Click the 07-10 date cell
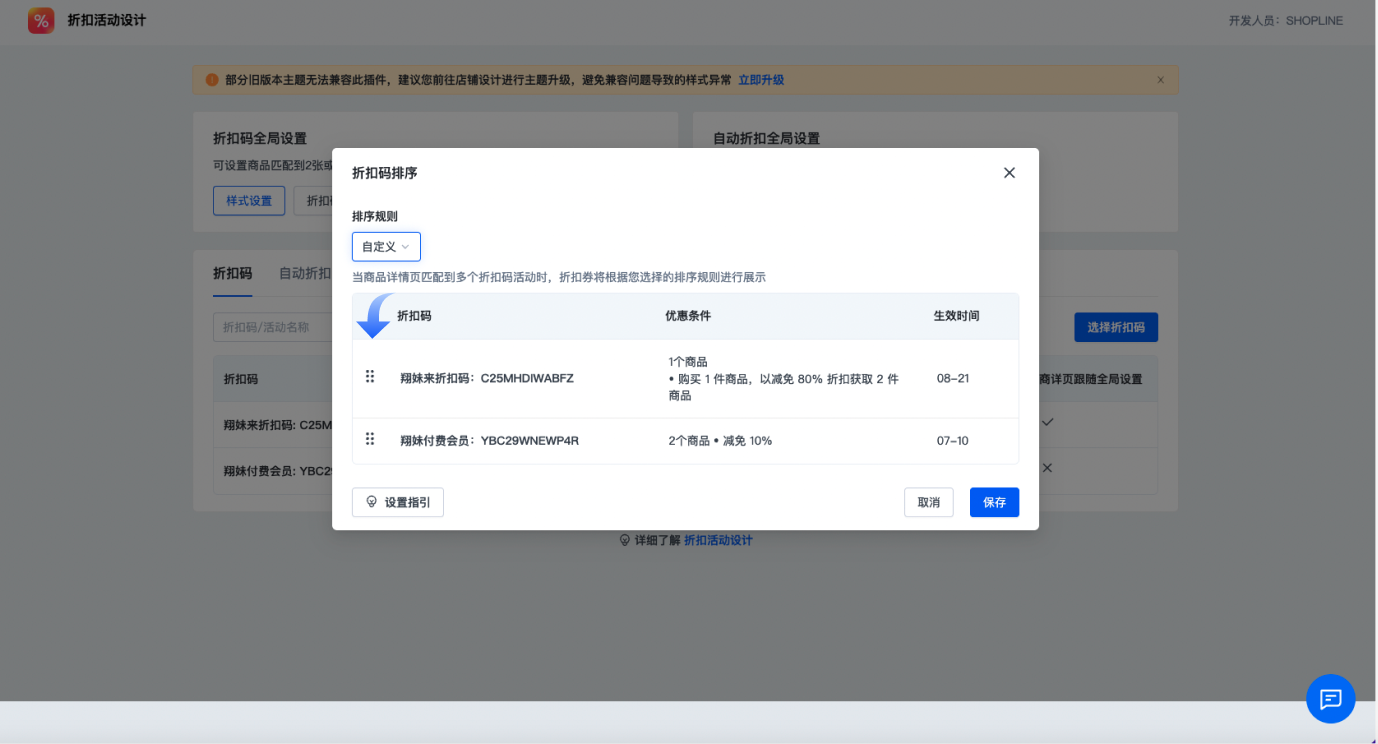 coord(953,440)
